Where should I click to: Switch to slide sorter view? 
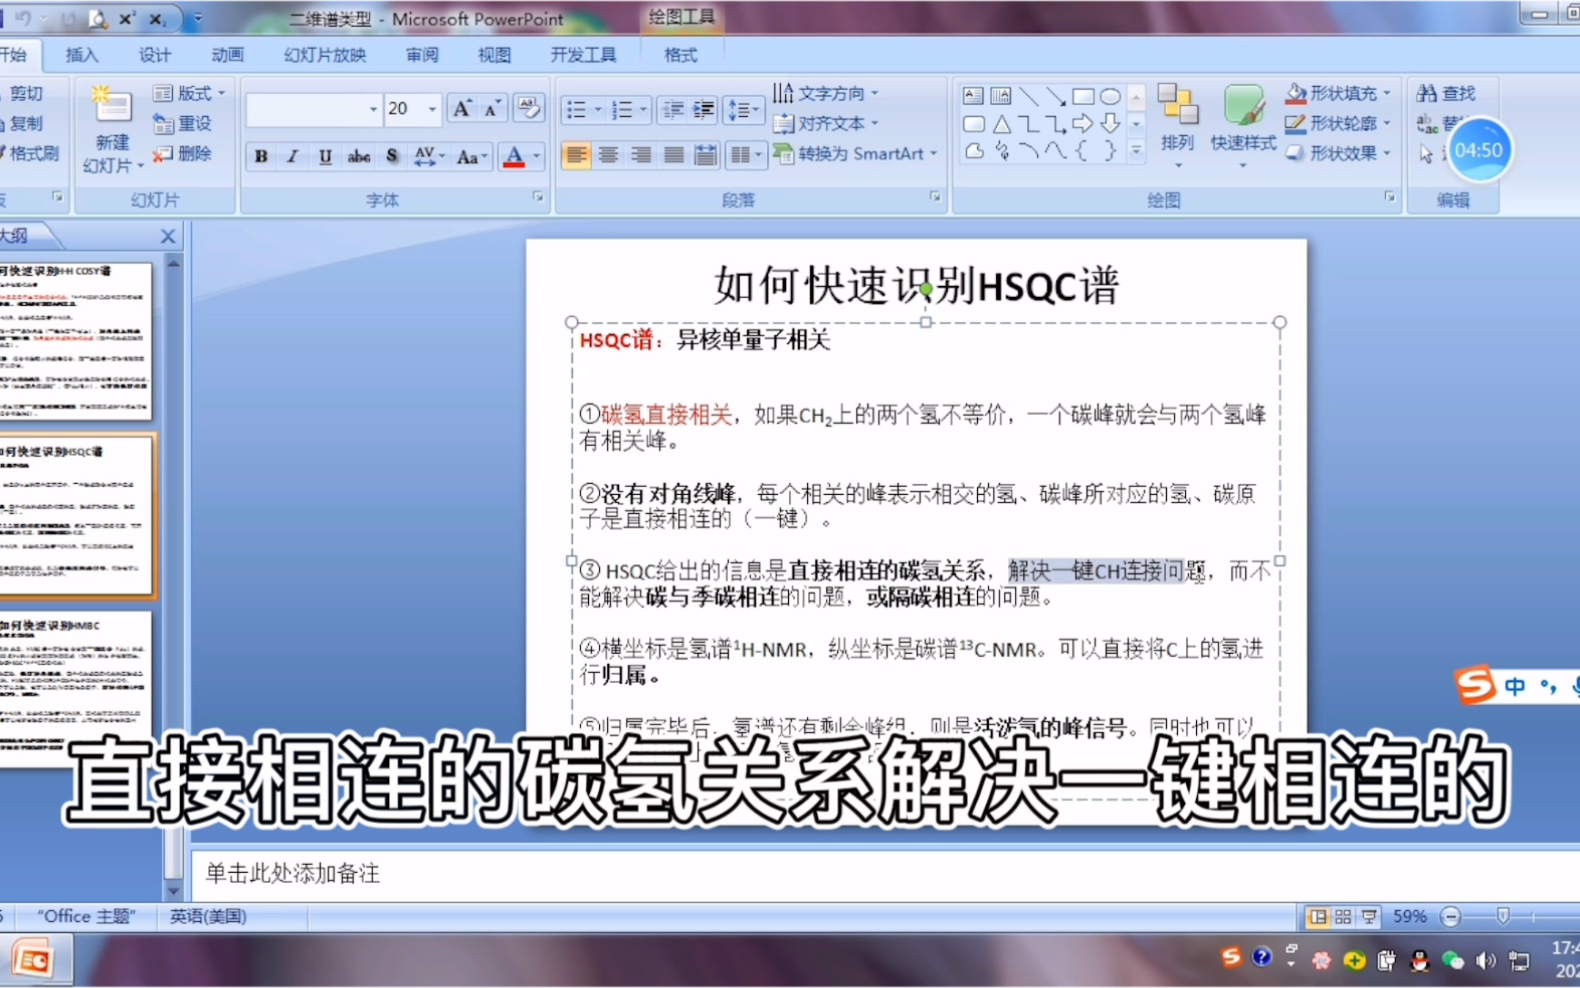1343,916
